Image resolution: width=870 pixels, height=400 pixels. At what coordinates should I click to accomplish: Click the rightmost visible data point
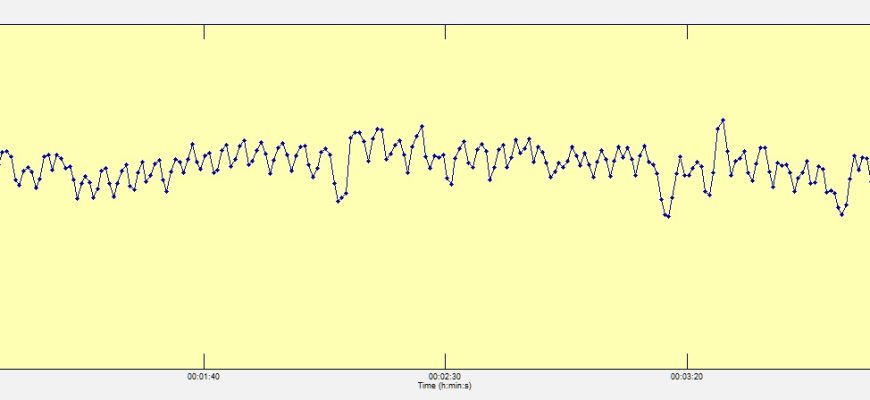coord(867,159)
